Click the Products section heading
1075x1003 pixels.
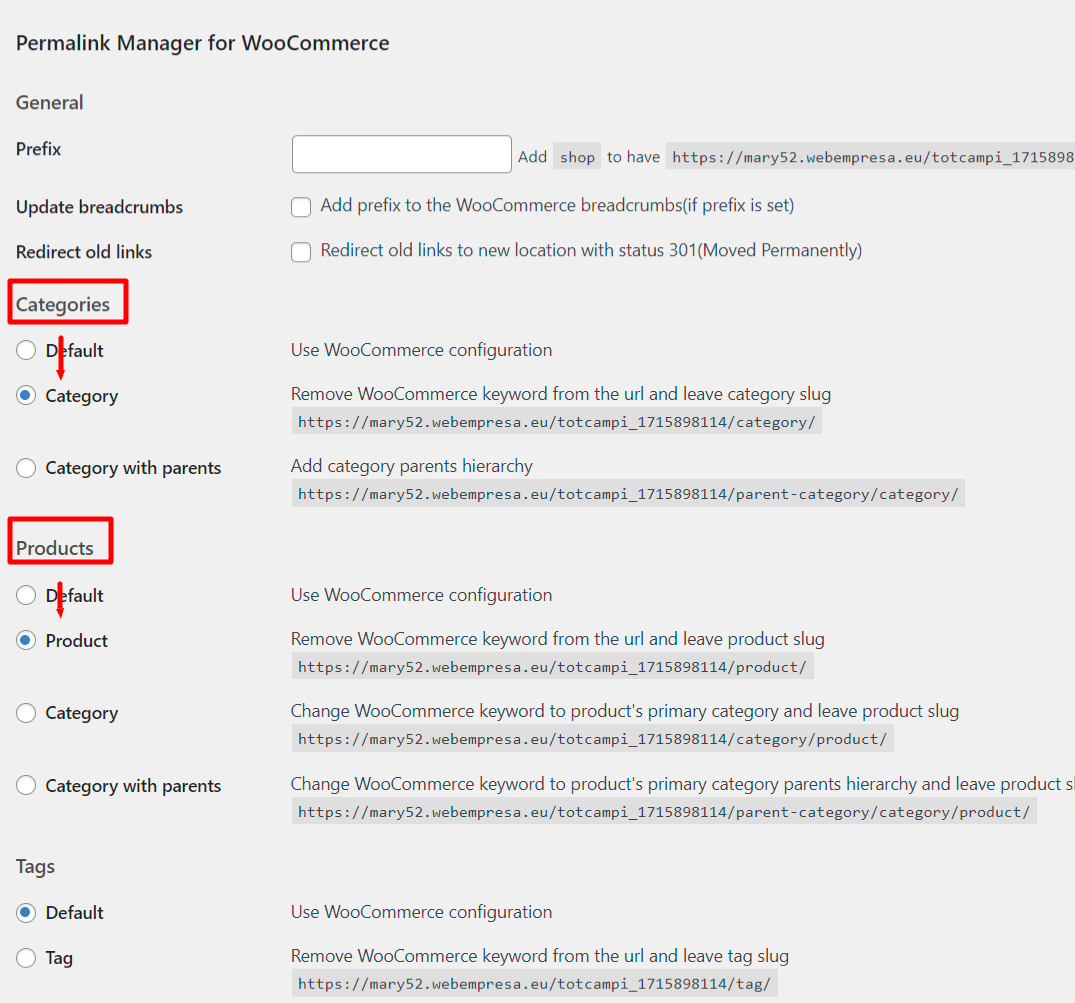(x=55, y=548)
